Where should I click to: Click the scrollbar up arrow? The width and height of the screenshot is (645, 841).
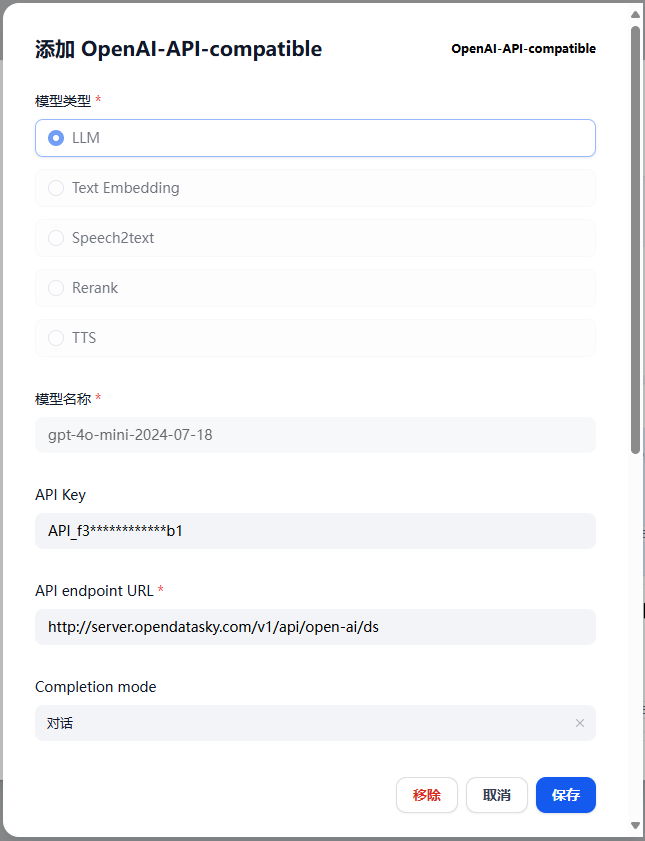(x=635, y=14)
